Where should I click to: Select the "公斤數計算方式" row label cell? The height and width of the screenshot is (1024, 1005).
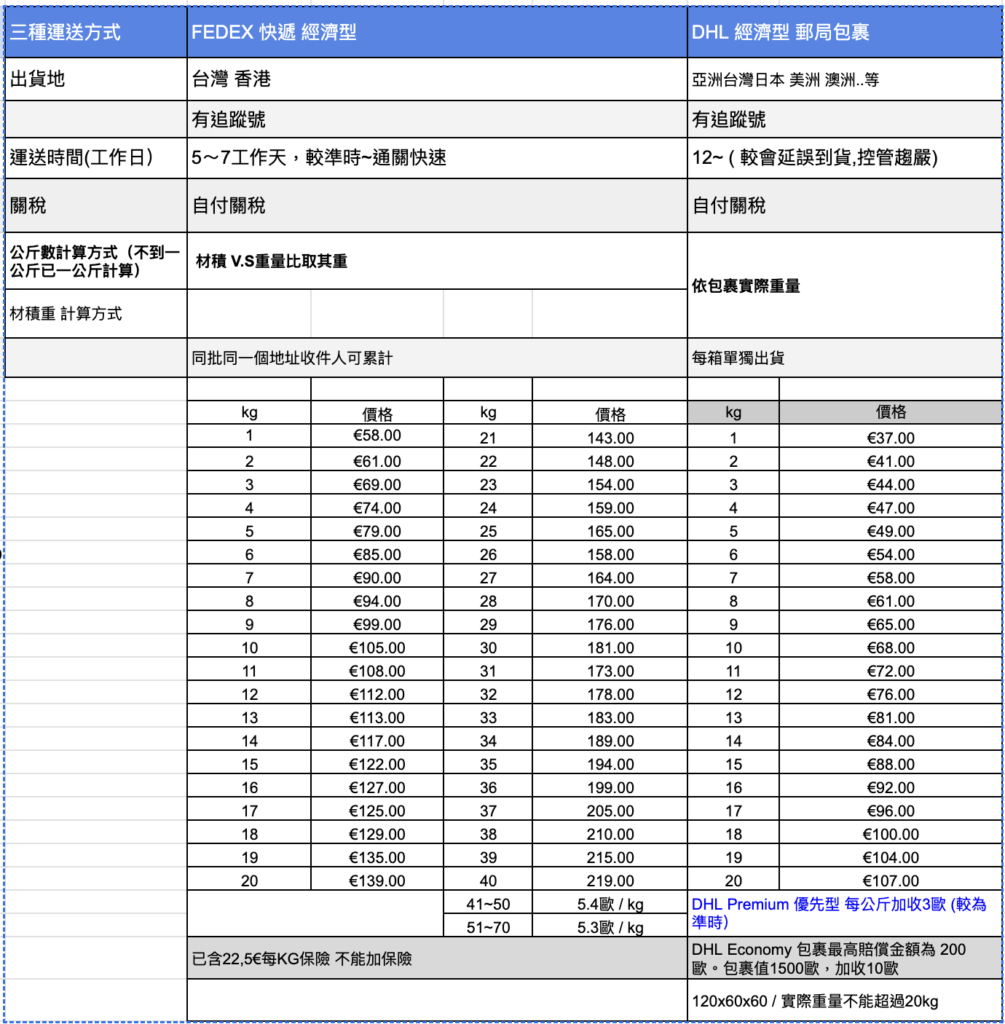(x=96, y=261)
